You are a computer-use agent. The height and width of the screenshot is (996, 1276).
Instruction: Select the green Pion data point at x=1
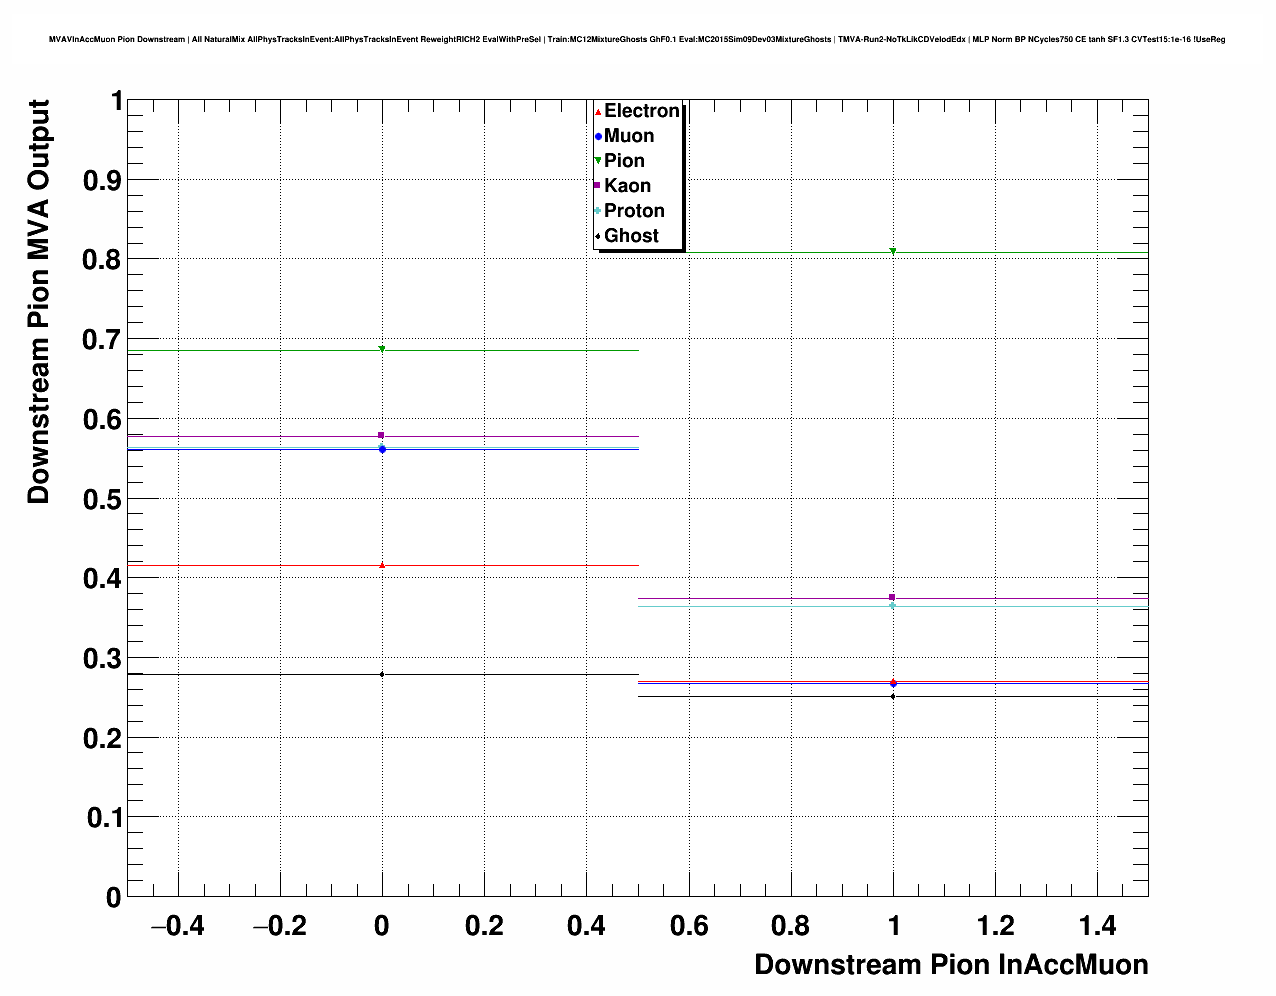893,251
